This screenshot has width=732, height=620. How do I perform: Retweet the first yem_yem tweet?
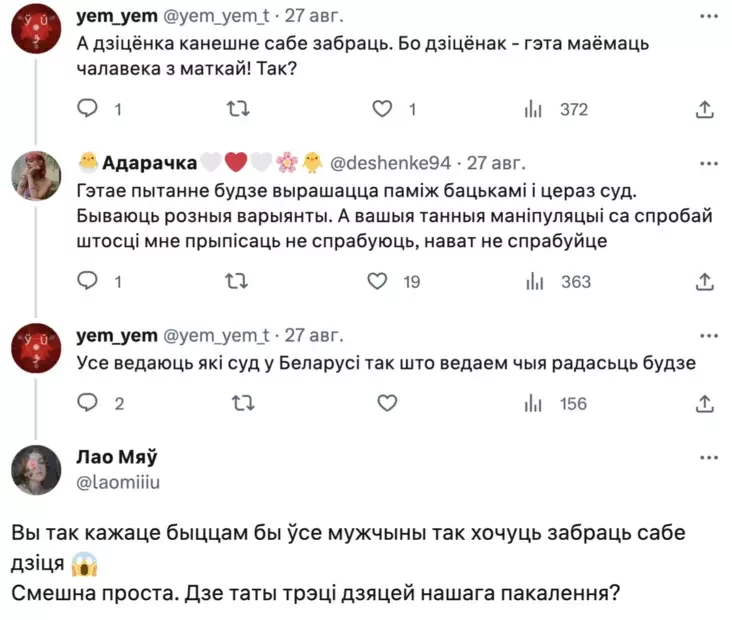[238, 110]
